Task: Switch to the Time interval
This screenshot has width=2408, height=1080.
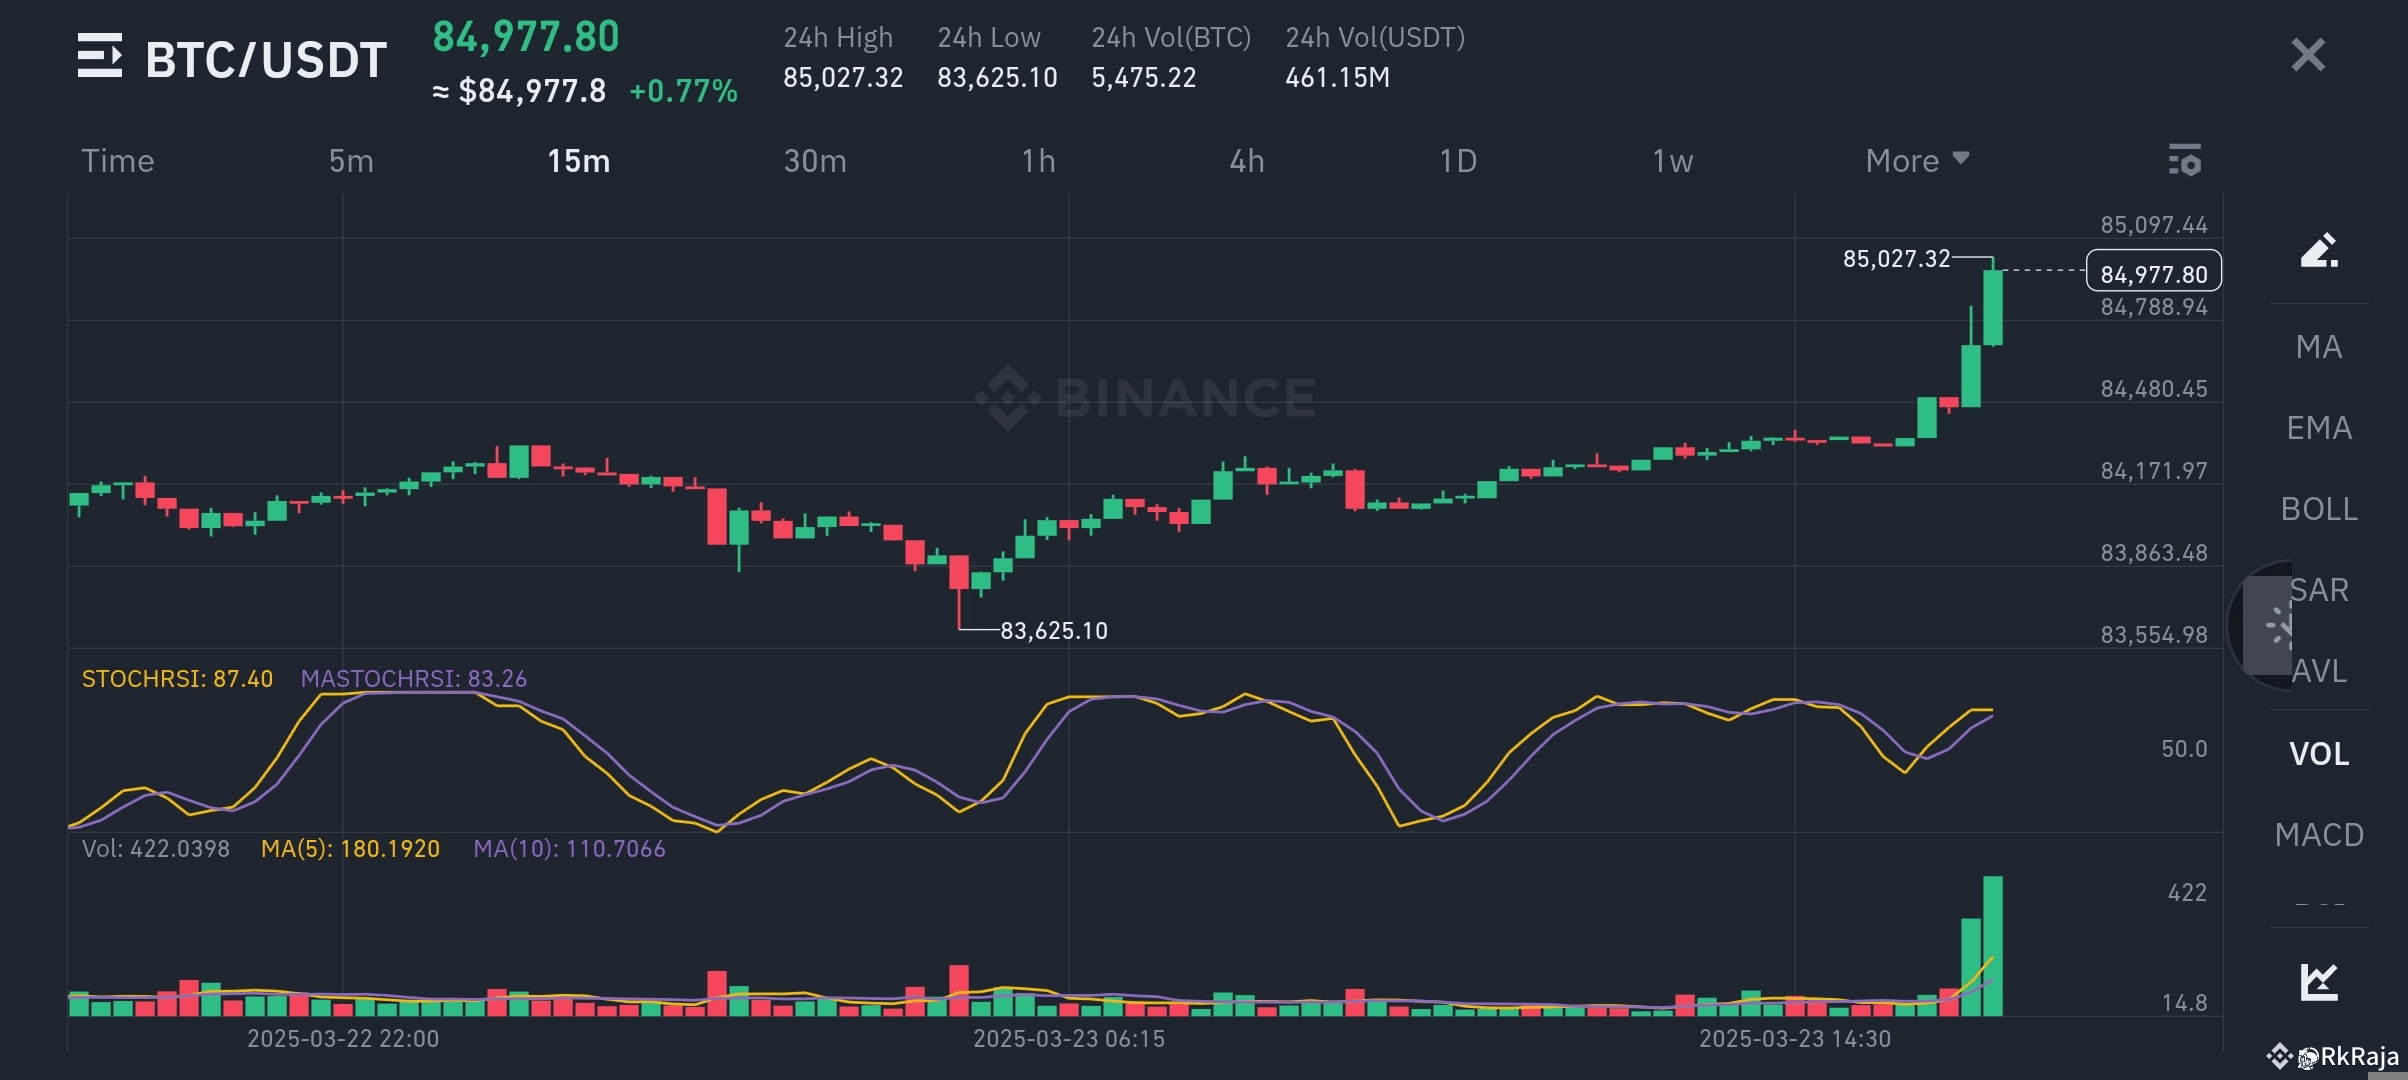Action: (x=118, y=161)
